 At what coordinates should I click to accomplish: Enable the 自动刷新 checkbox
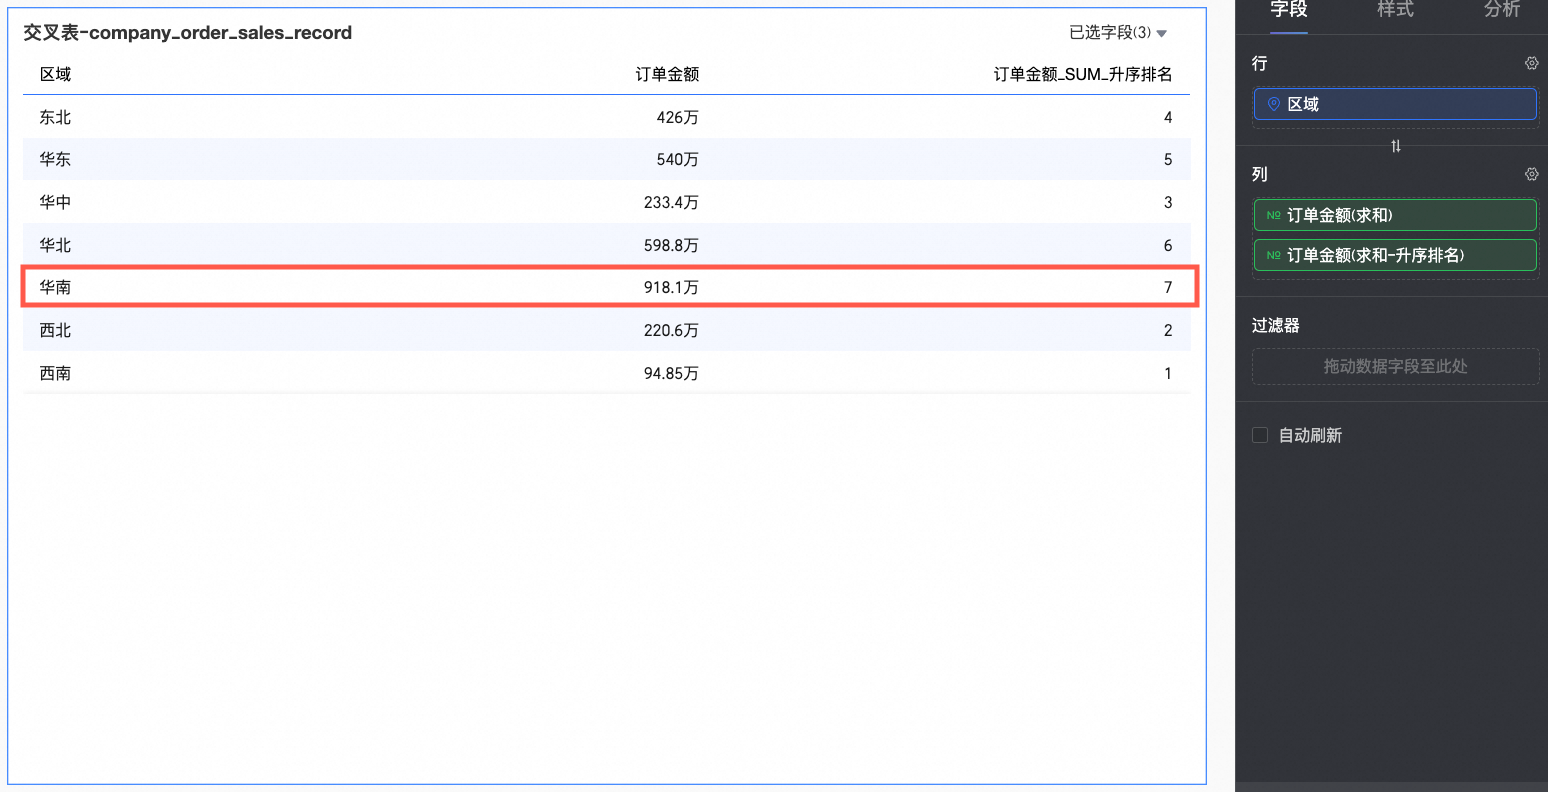pos(1260,435)
